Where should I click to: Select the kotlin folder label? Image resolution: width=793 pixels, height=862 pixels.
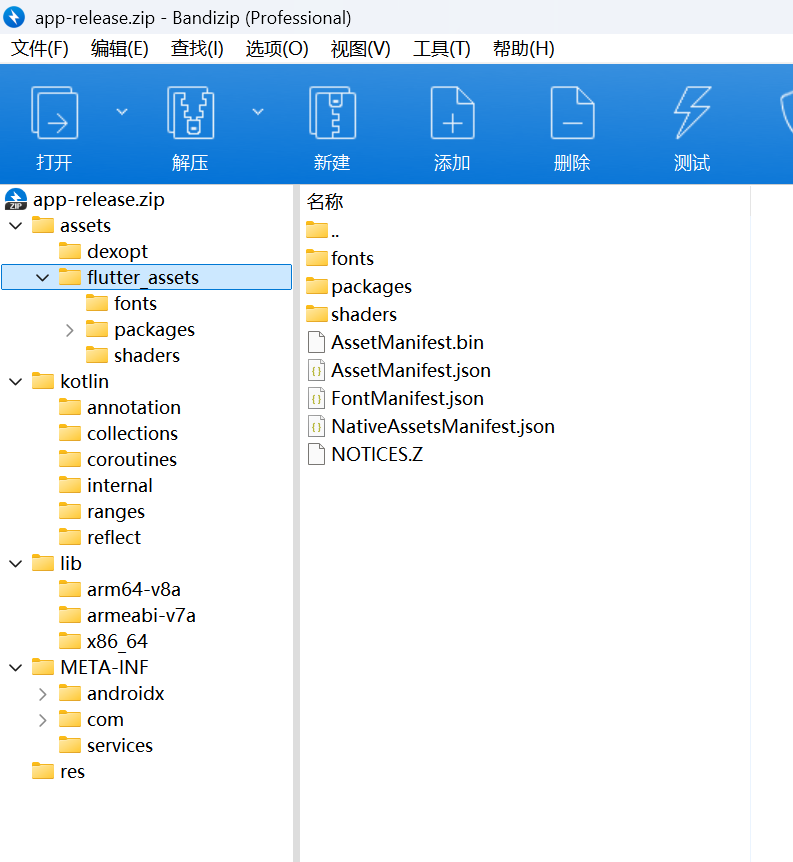pyautogui.click(x=84, y=382)
